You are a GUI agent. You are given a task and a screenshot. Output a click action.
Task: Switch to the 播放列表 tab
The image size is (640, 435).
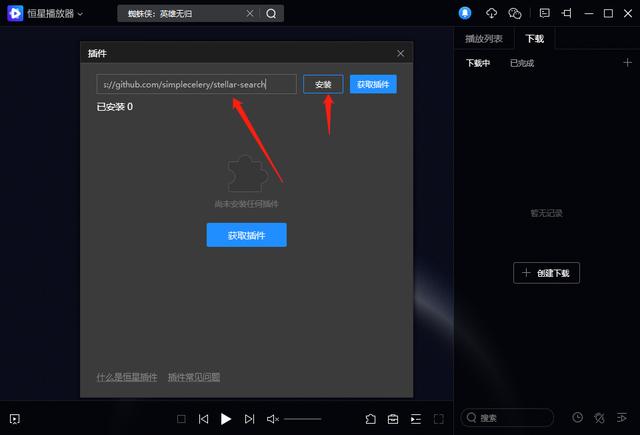coord(484,39)
